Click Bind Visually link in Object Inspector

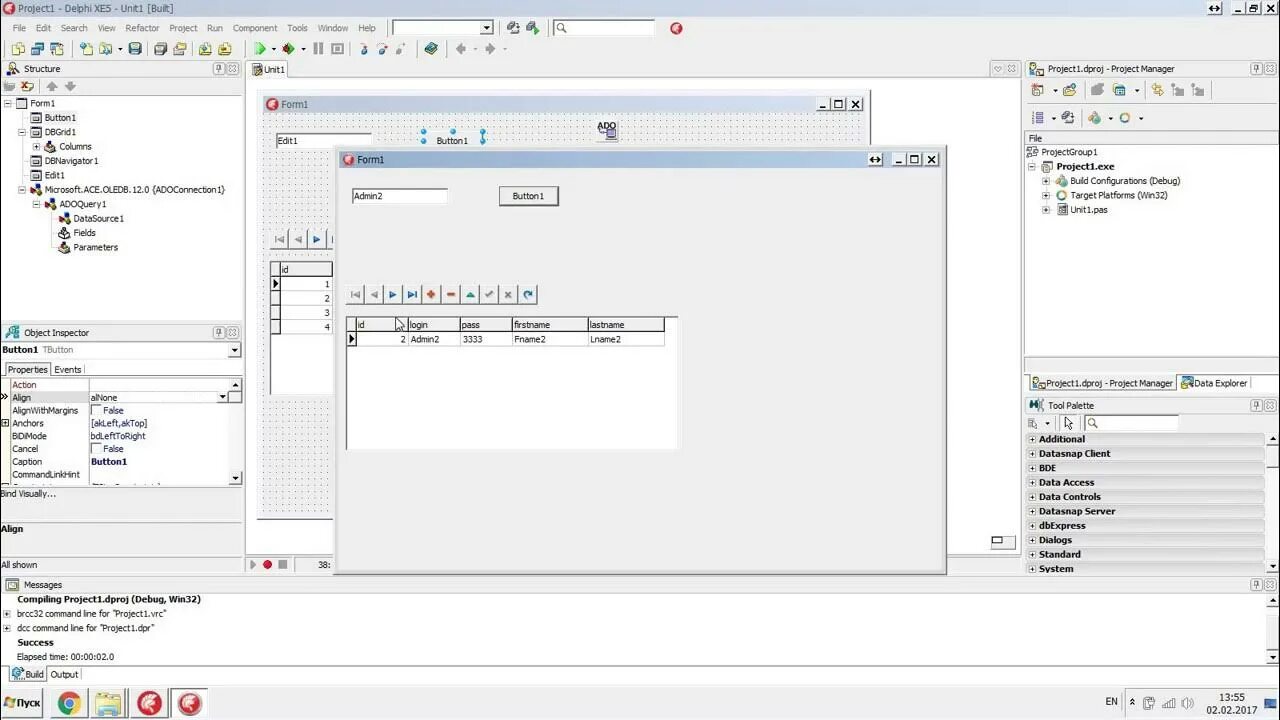point(28,493)
